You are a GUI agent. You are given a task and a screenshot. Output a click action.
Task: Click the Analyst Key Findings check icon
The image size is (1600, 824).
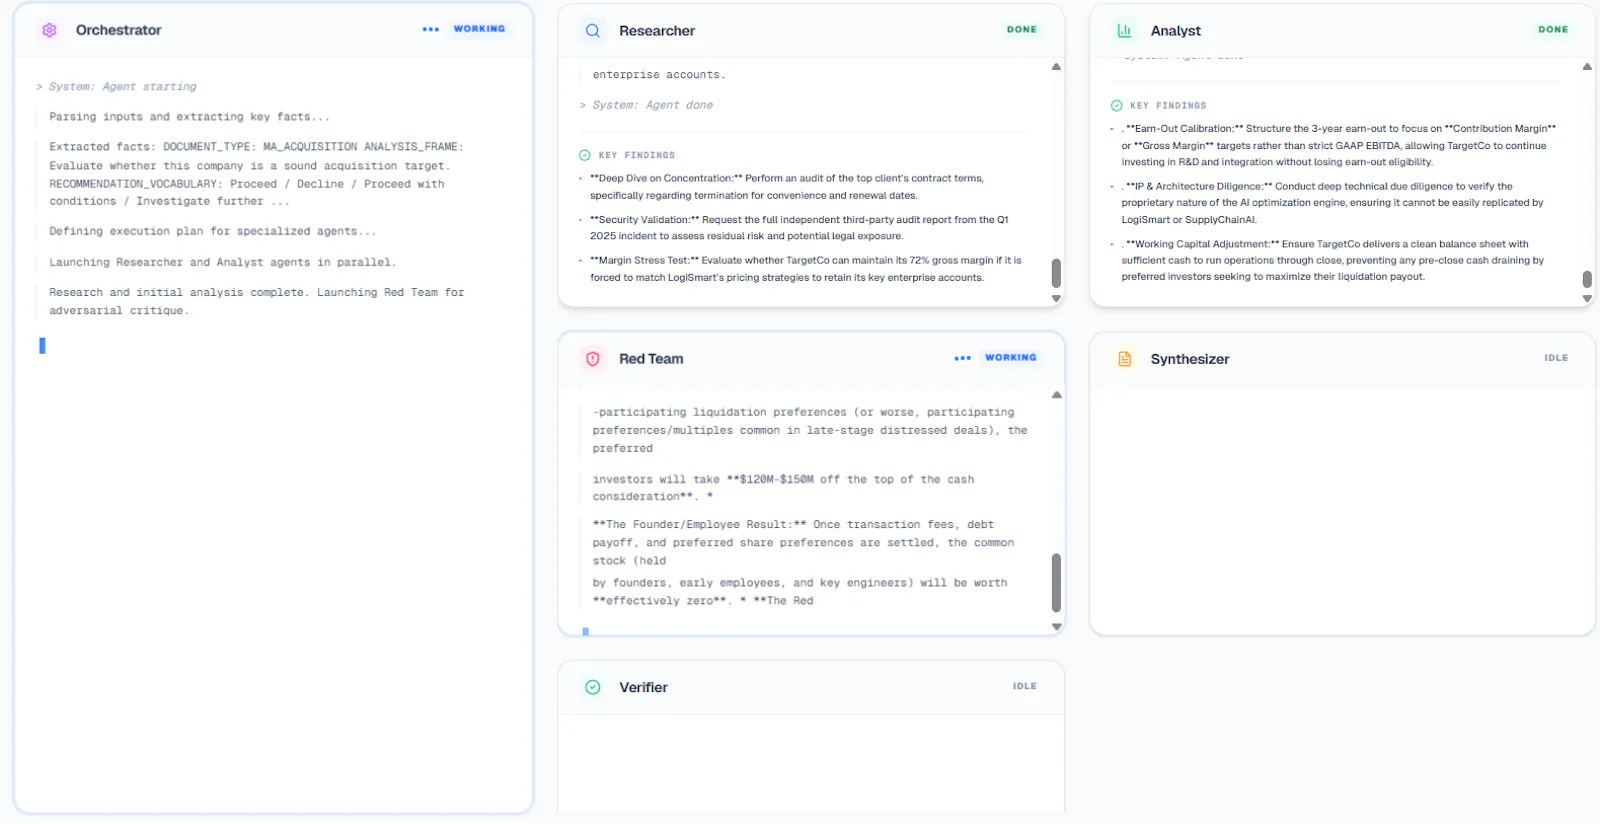click(1116, 105)
